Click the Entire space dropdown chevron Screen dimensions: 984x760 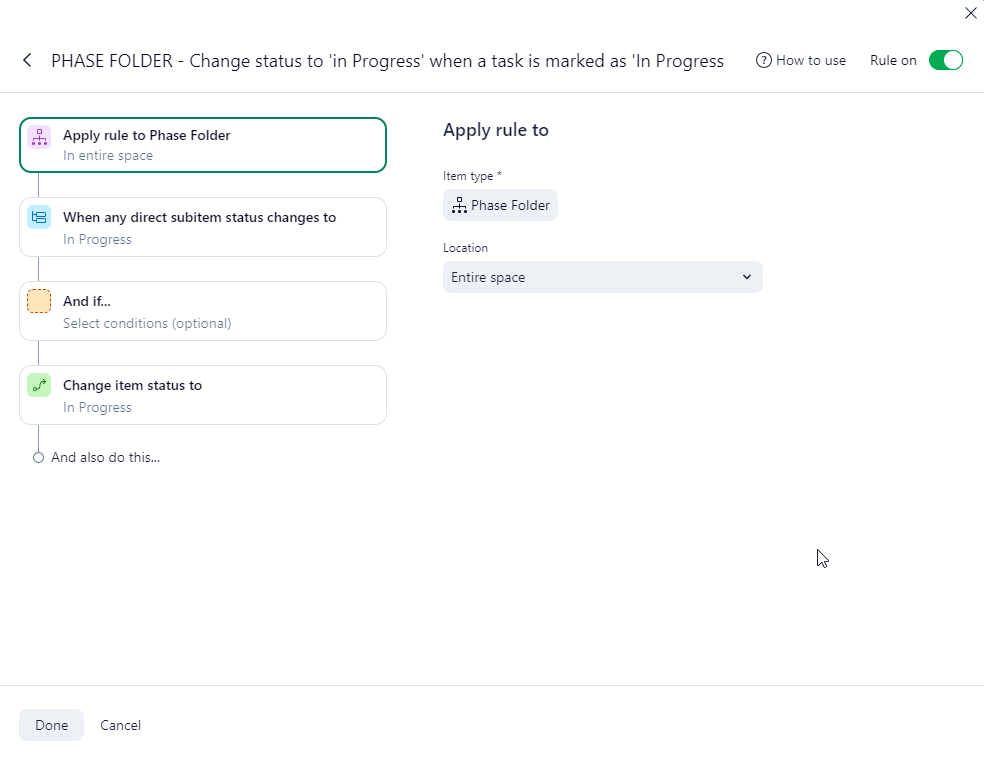(x=746, y=277)
